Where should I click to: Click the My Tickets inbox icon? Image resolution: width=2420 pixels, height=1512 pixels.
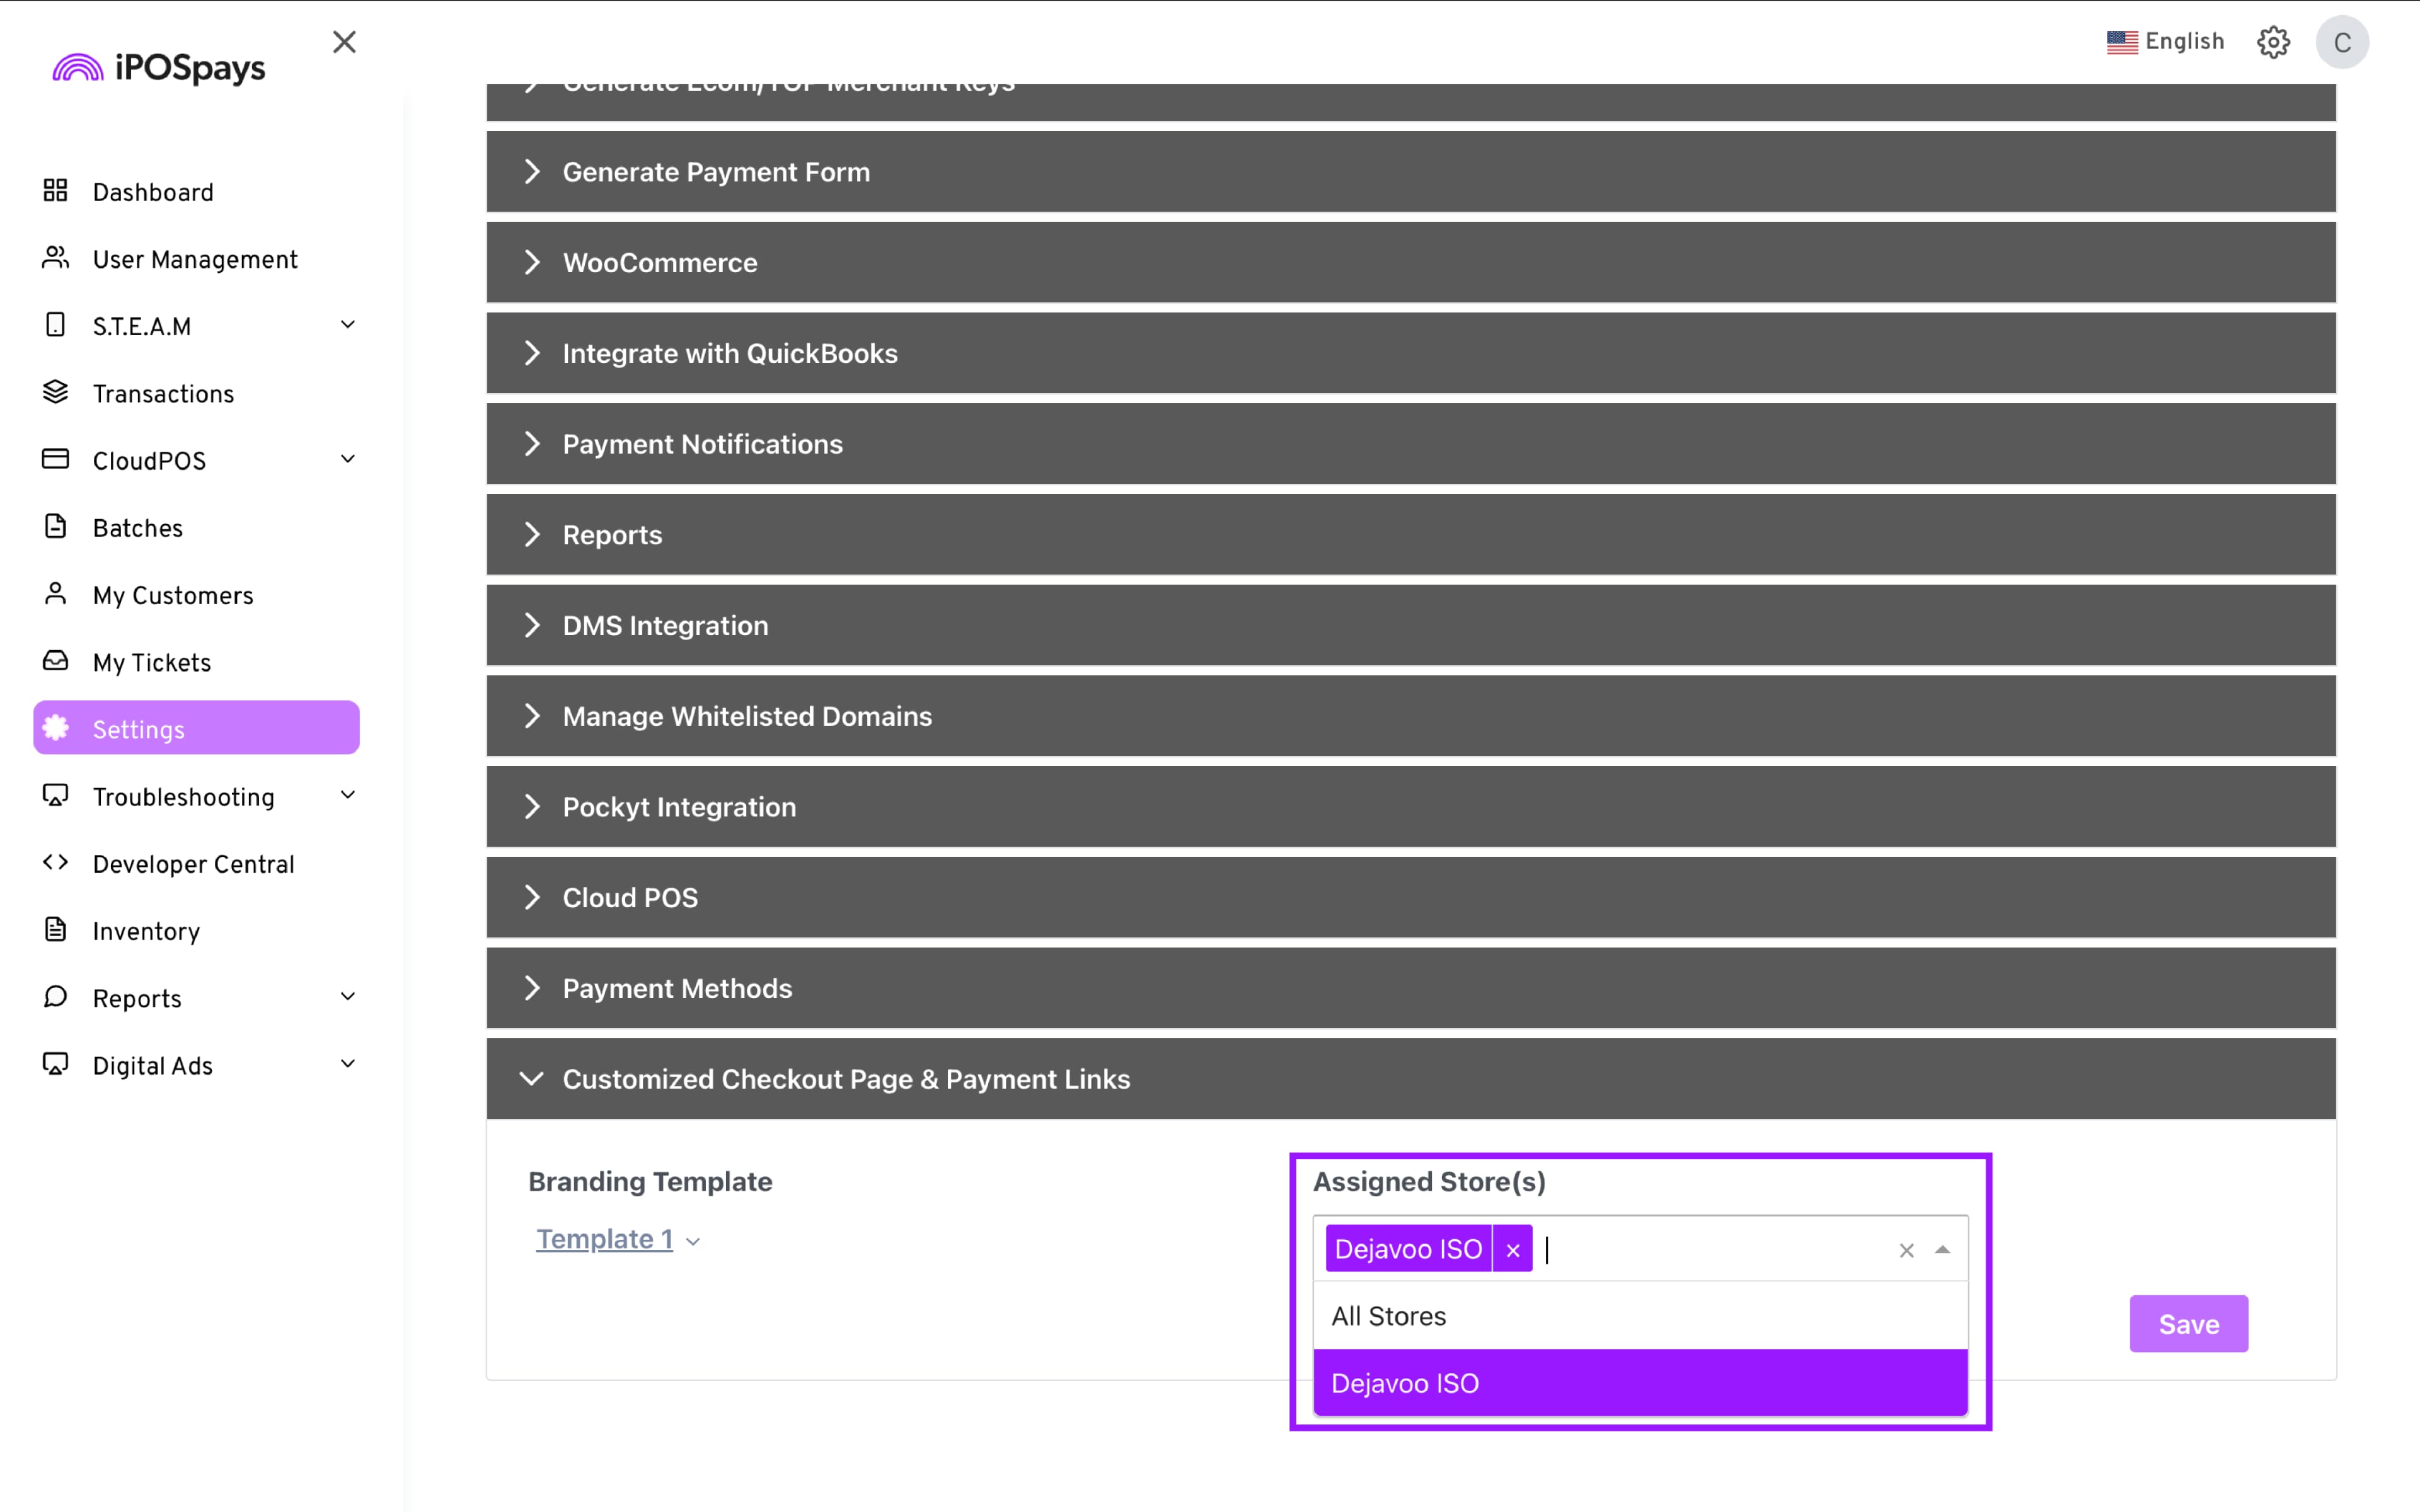coord(56,662)
